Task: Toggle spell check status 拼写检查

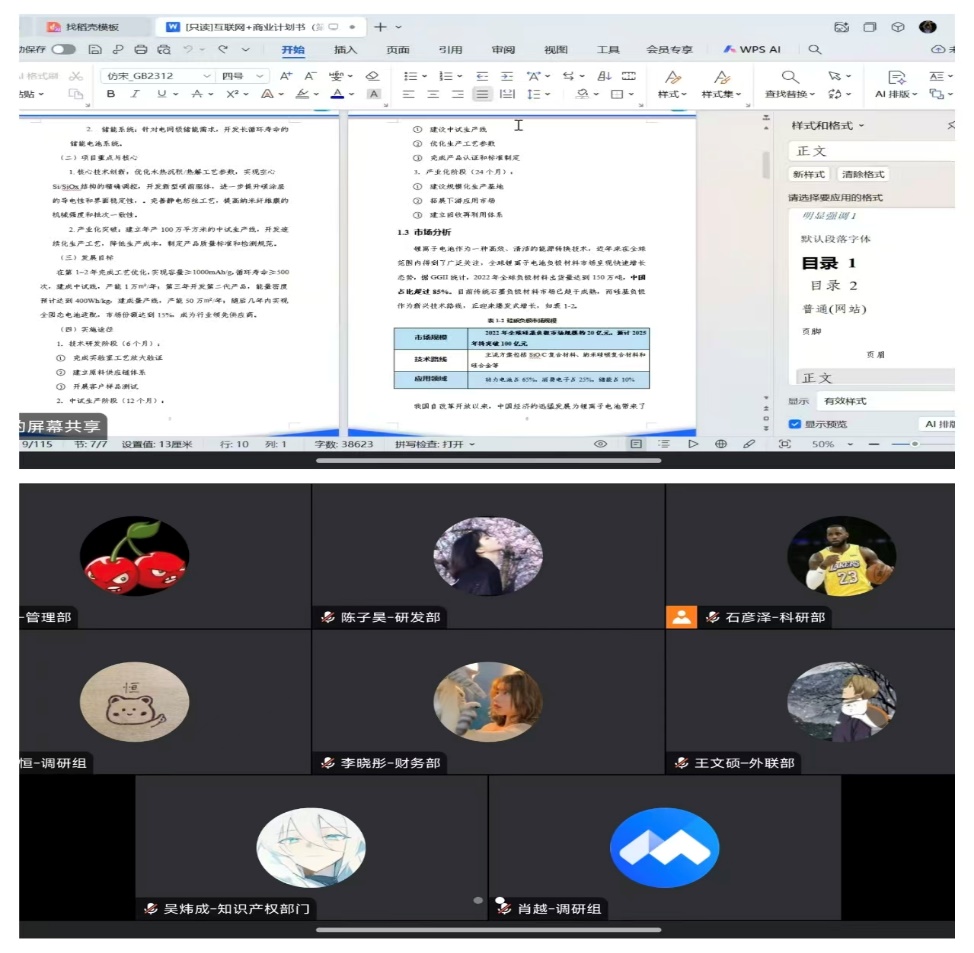Action: coord(433,444)
